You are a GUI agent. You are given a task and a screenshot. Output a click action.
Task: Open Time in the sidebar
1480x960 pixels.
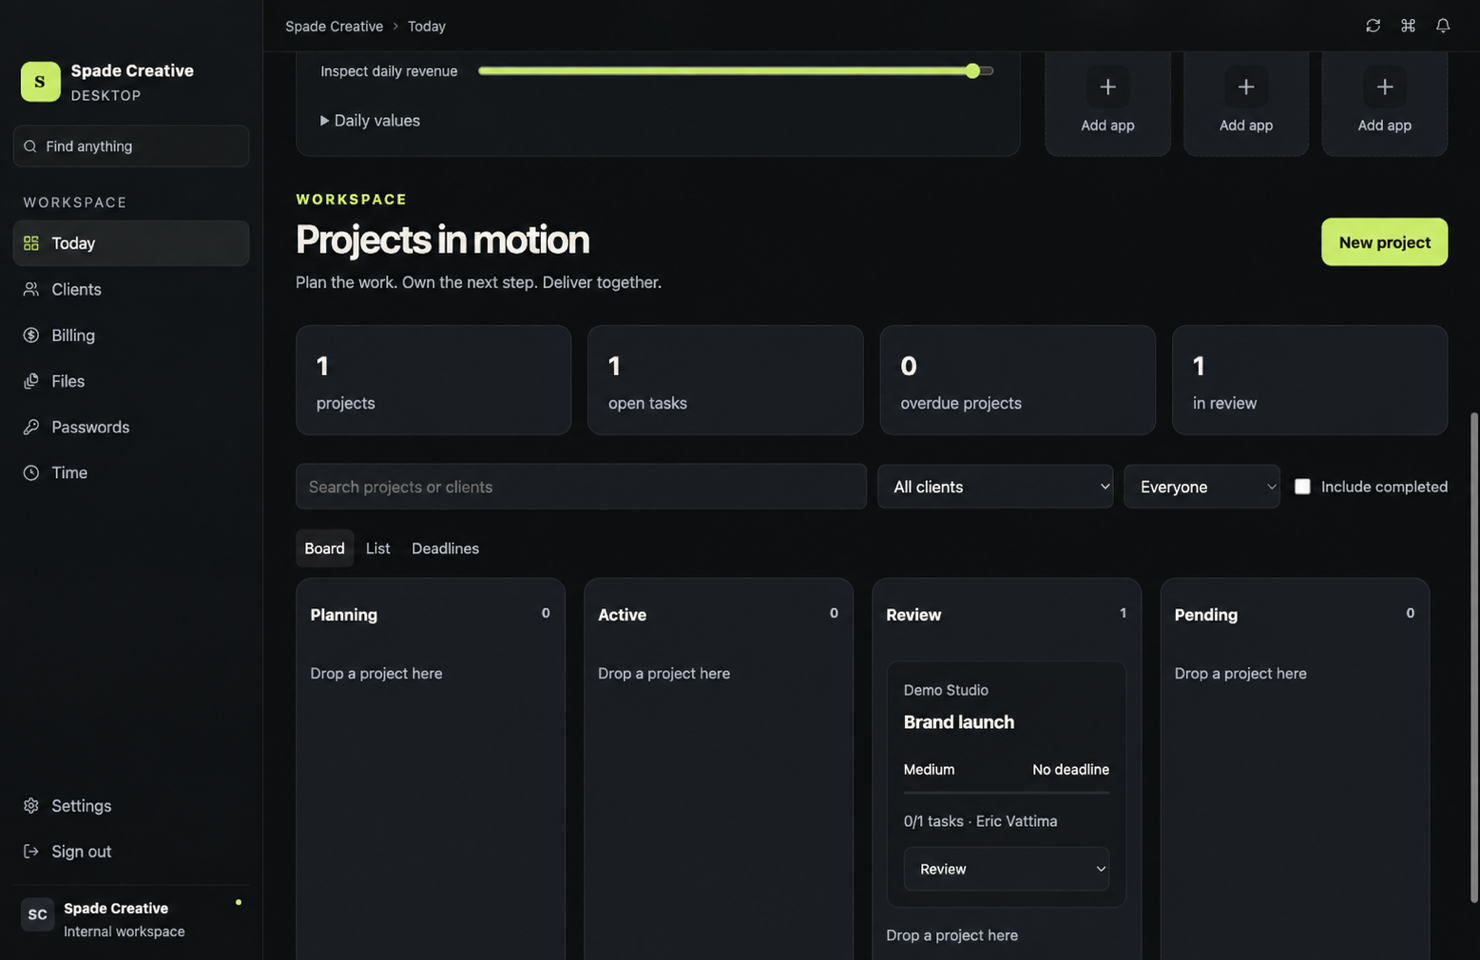pyautogui.click(x=131, y=473)
